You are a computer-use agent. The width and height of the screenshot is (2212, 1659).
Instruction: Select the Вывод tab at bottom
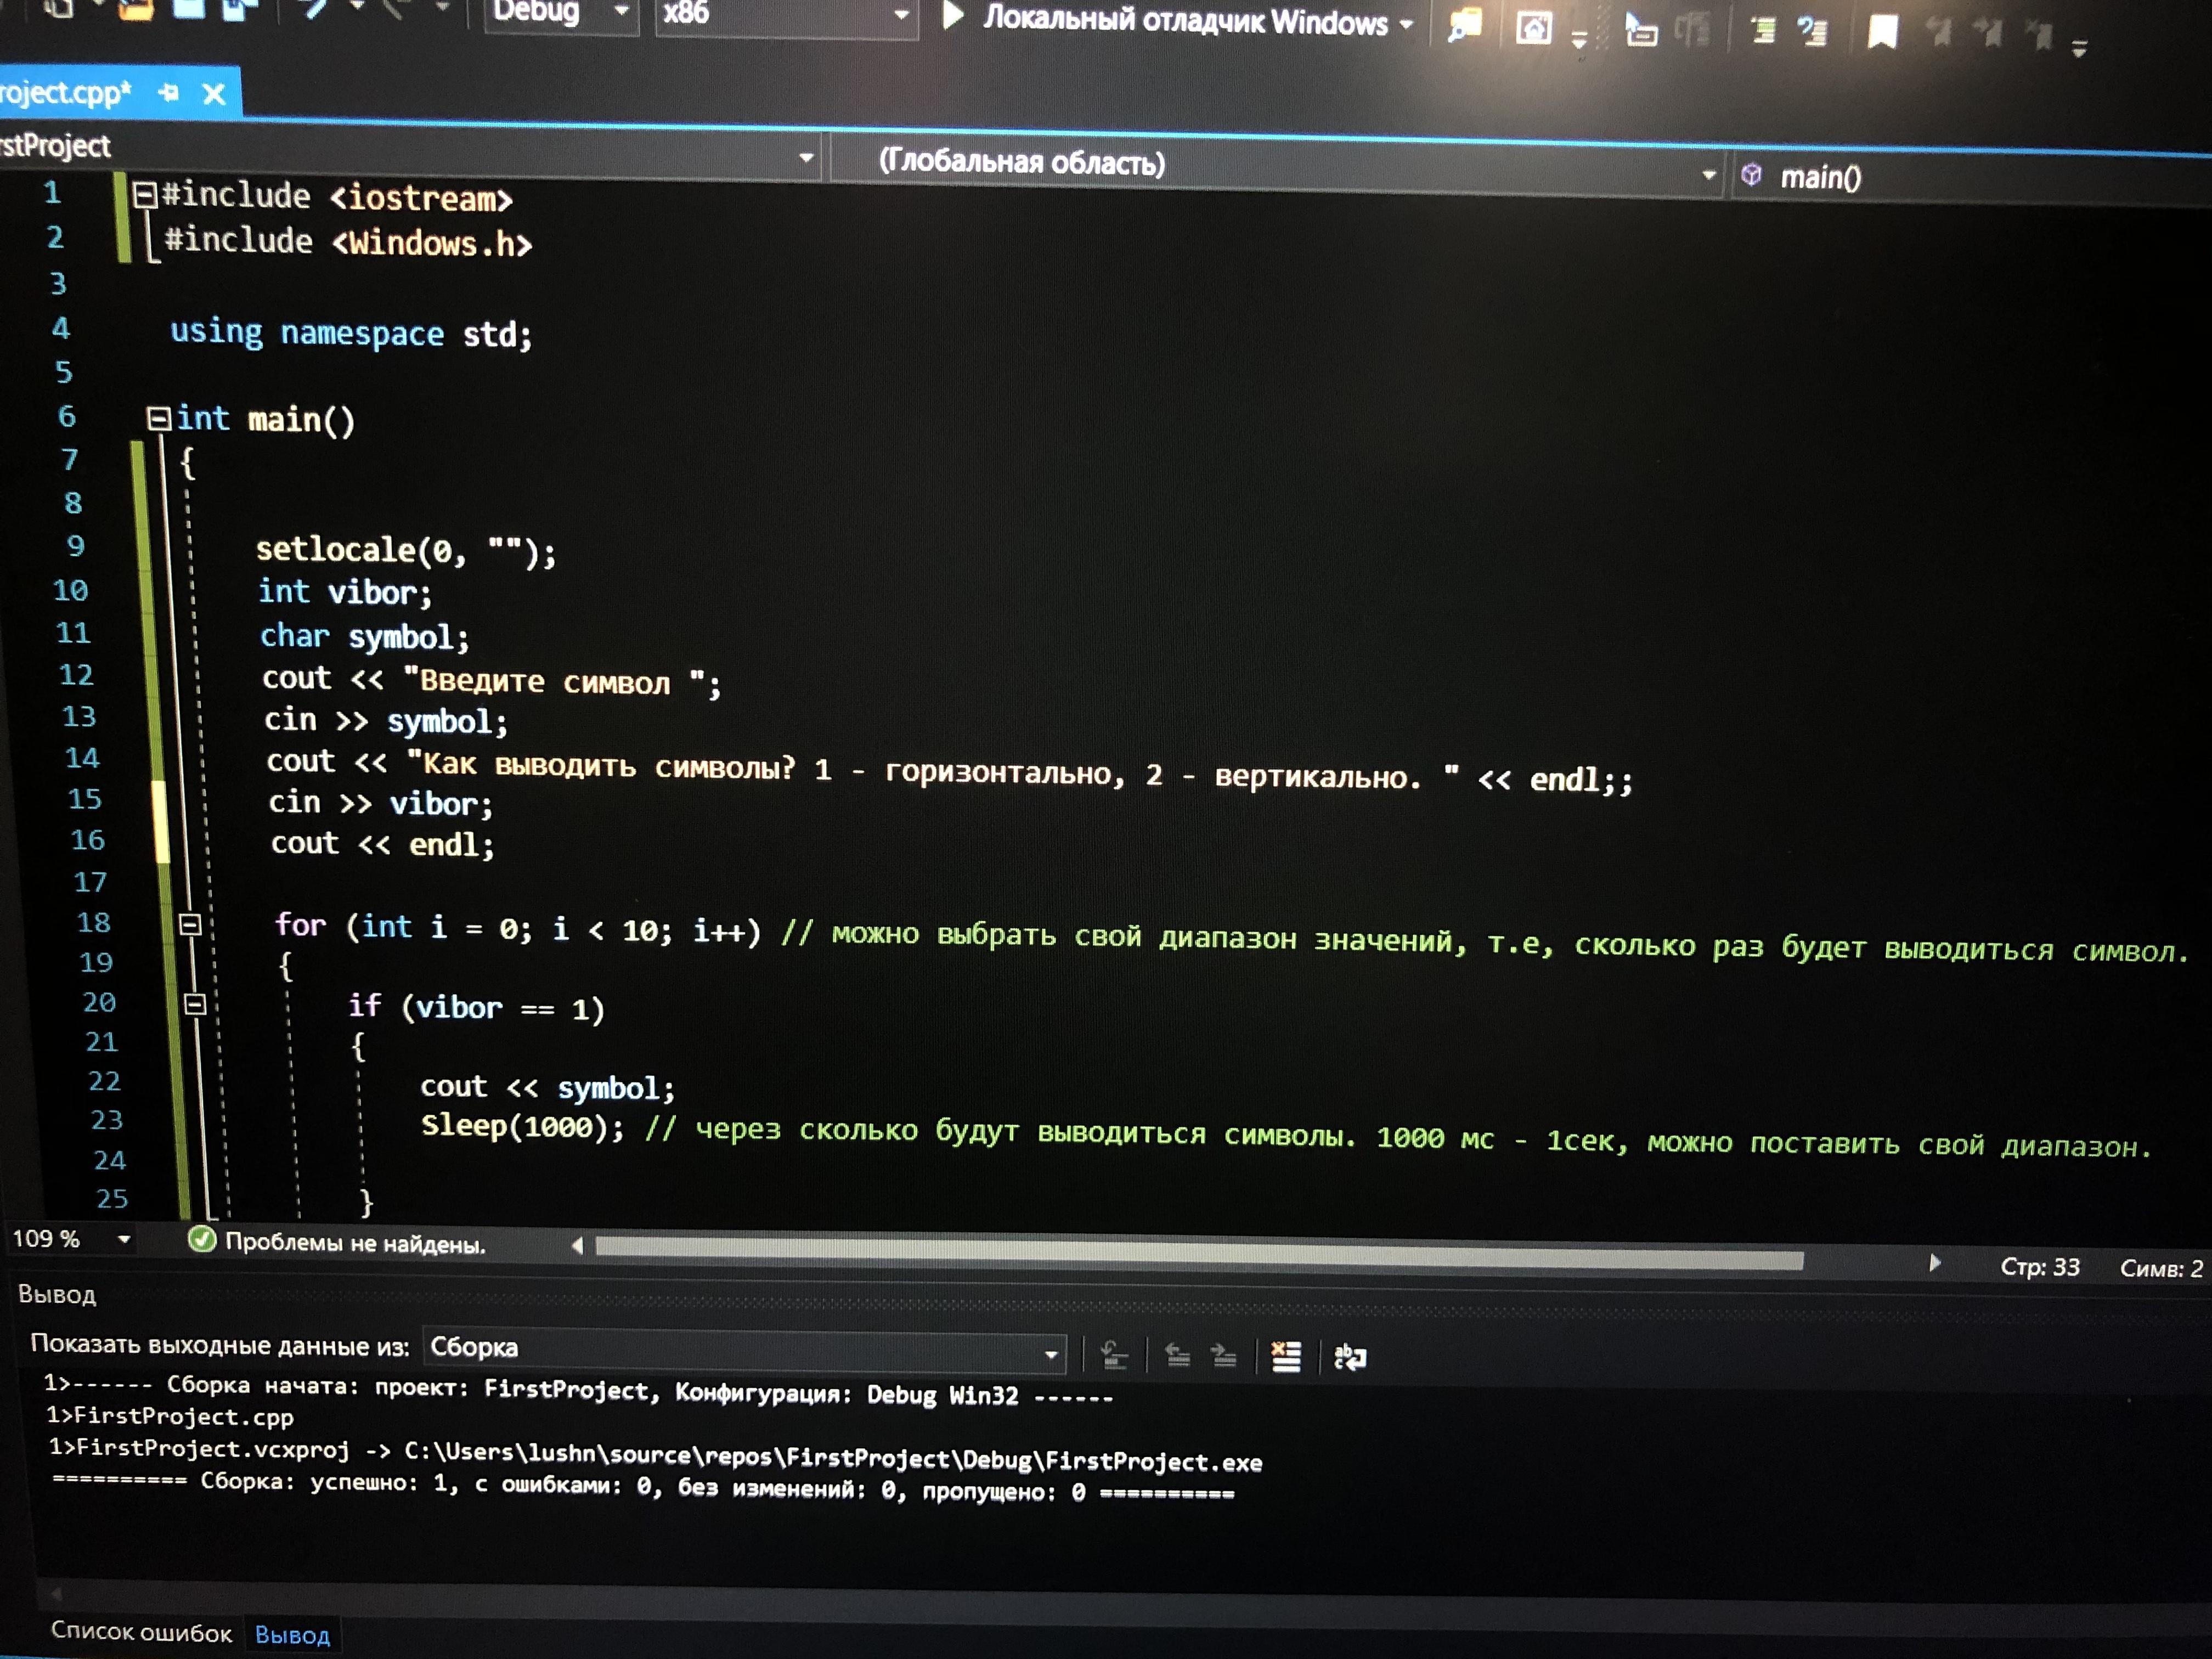(292, 1635)
